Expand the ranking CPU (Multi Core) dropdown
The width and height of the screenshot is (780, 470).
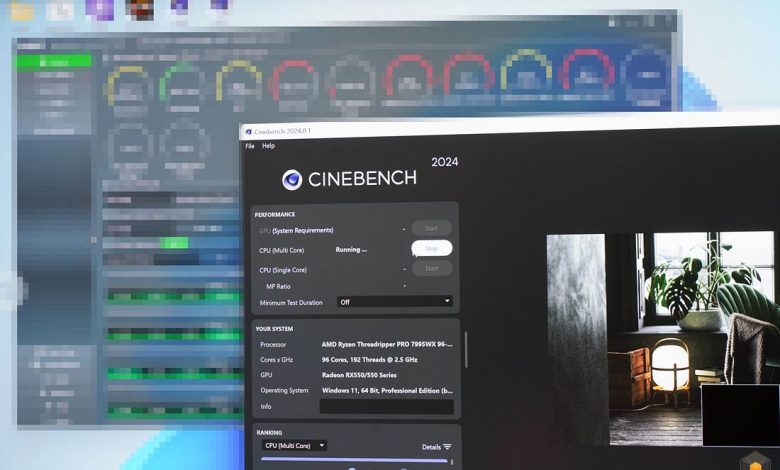point(294,445)
